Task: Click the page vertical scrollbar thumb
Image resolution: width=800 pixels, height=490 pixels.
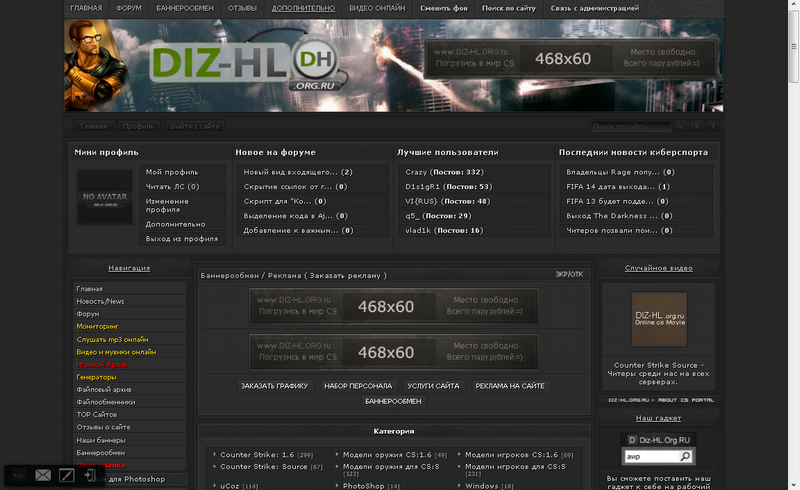Action: [793, 46]
